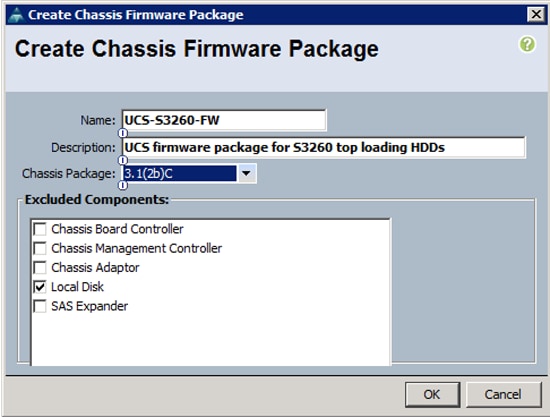Click empty area in Excluded Components list
This screenshot has height=417, width=550.
210,338
